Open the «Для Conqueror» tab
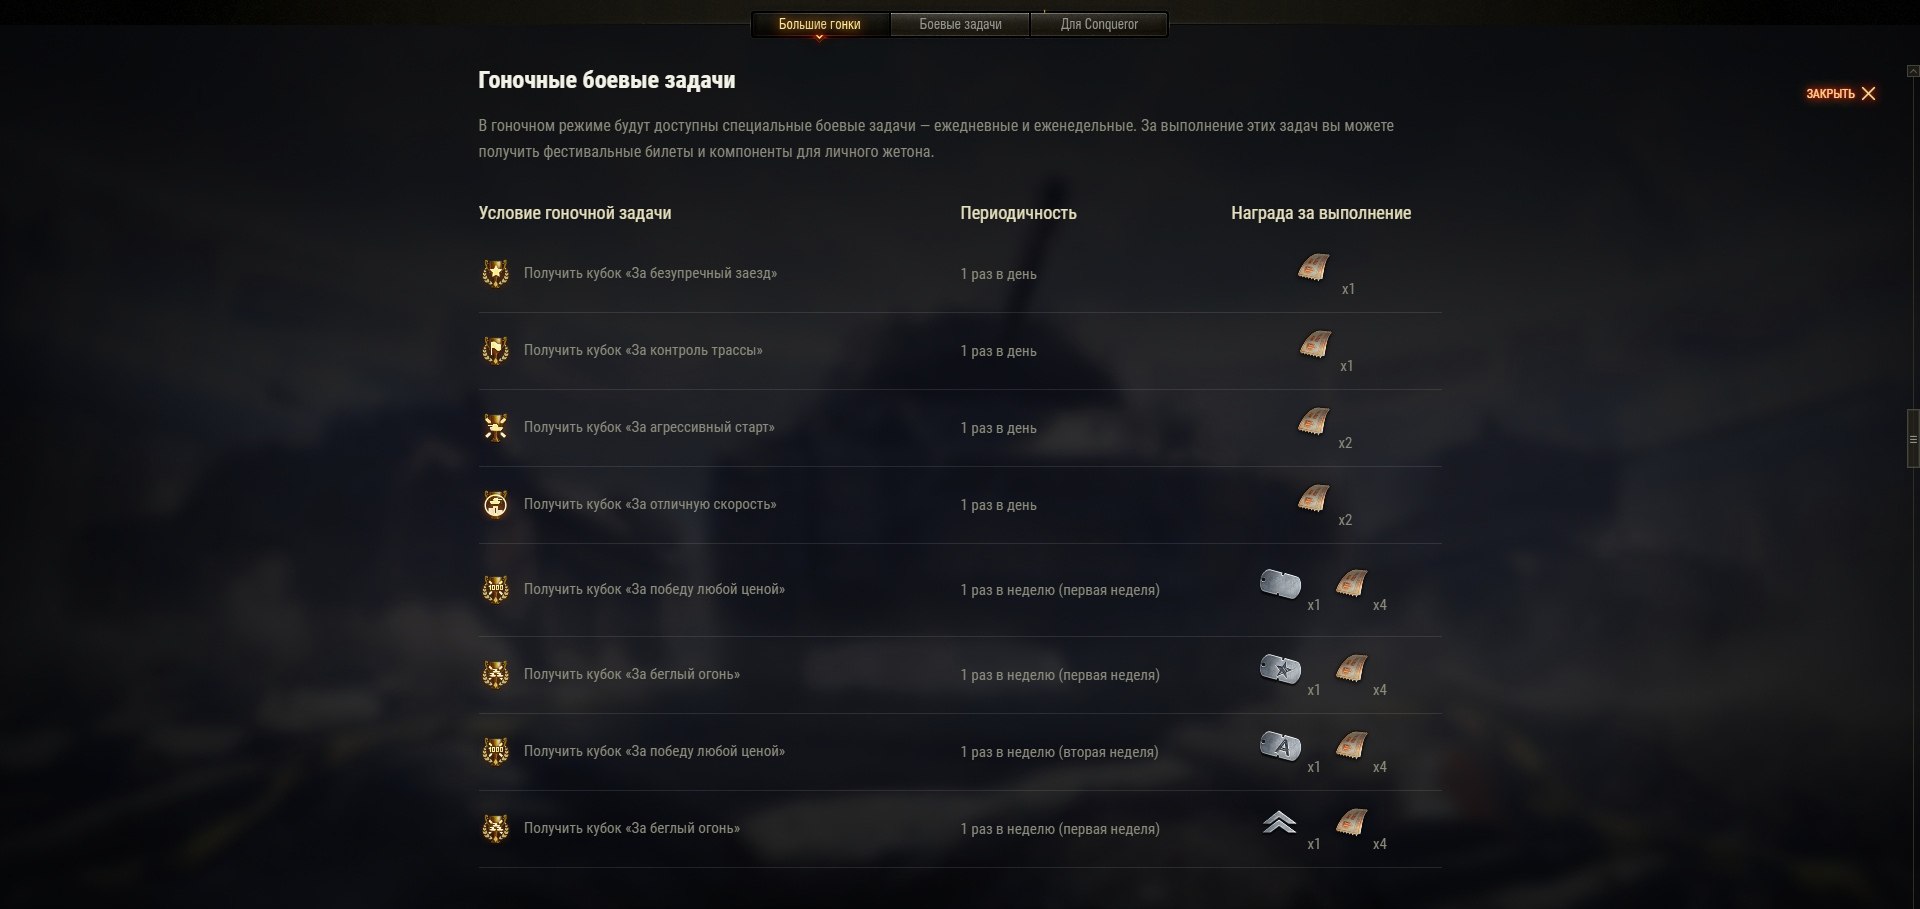 (x=1099, y=24)
